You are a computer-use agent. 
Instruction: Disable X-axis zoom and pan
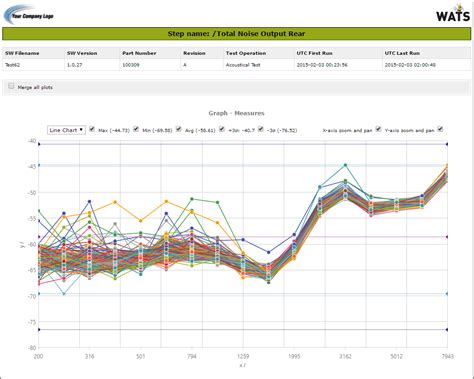pos(378,129)
